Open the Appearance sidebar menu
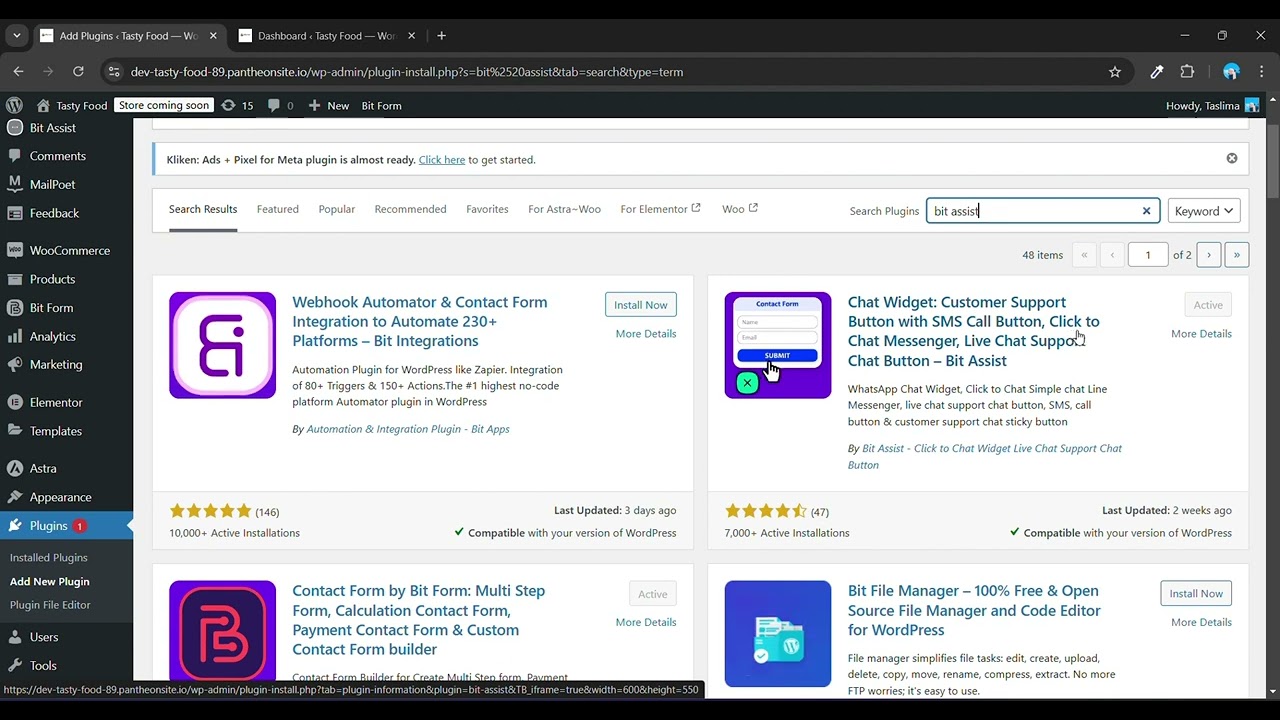 (x=66, y=497)
